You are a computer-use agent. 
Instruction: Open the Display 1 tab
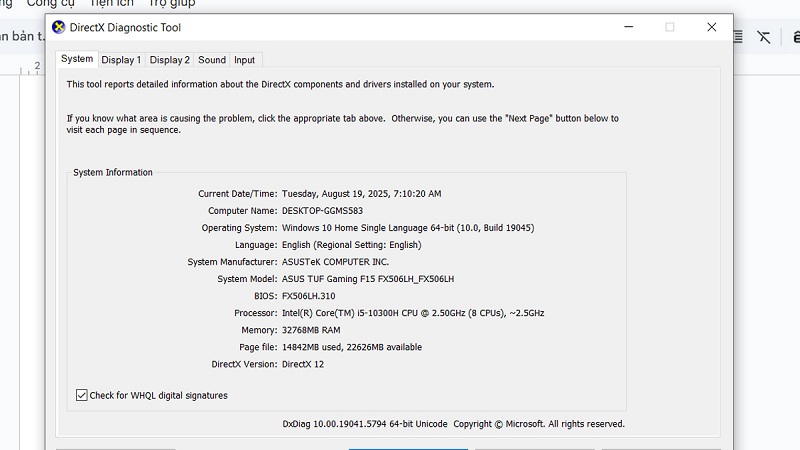point(121,60)
